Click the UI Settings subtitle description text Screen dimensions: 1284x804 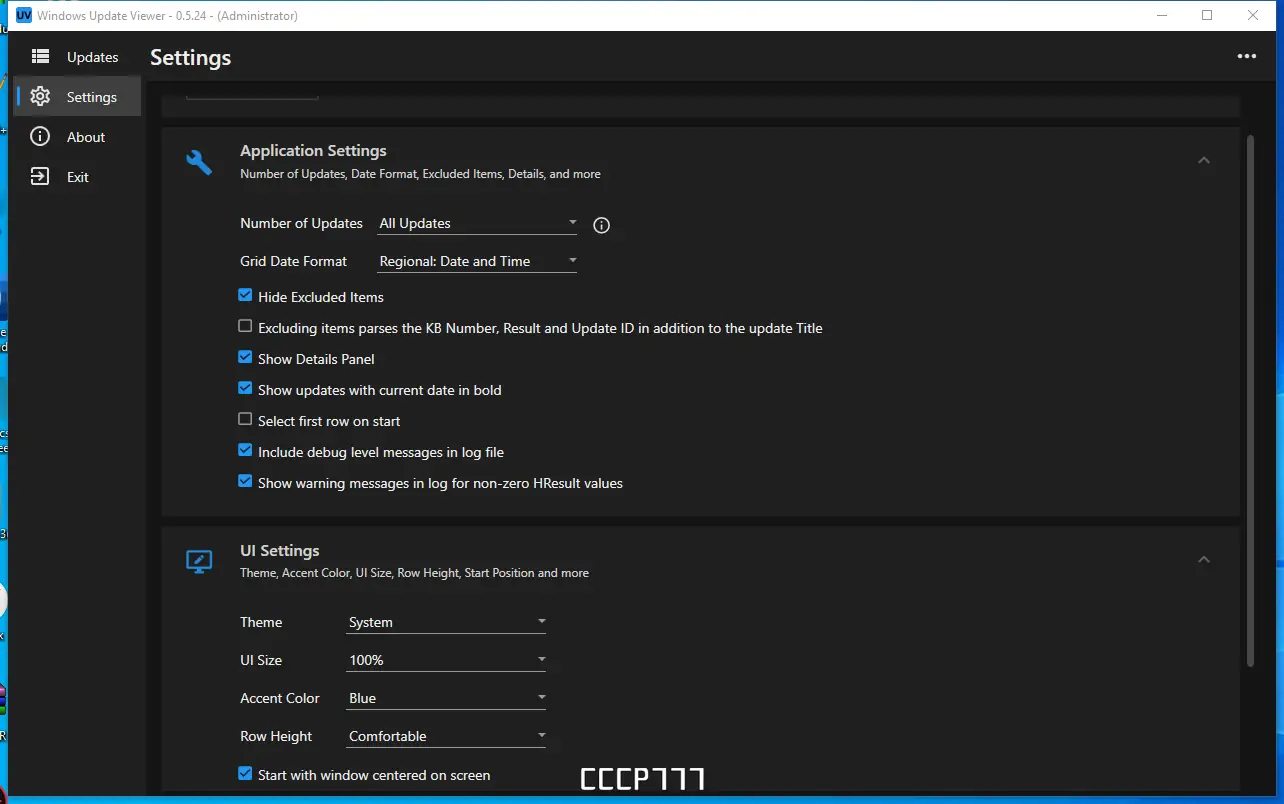tap(414, 573)
